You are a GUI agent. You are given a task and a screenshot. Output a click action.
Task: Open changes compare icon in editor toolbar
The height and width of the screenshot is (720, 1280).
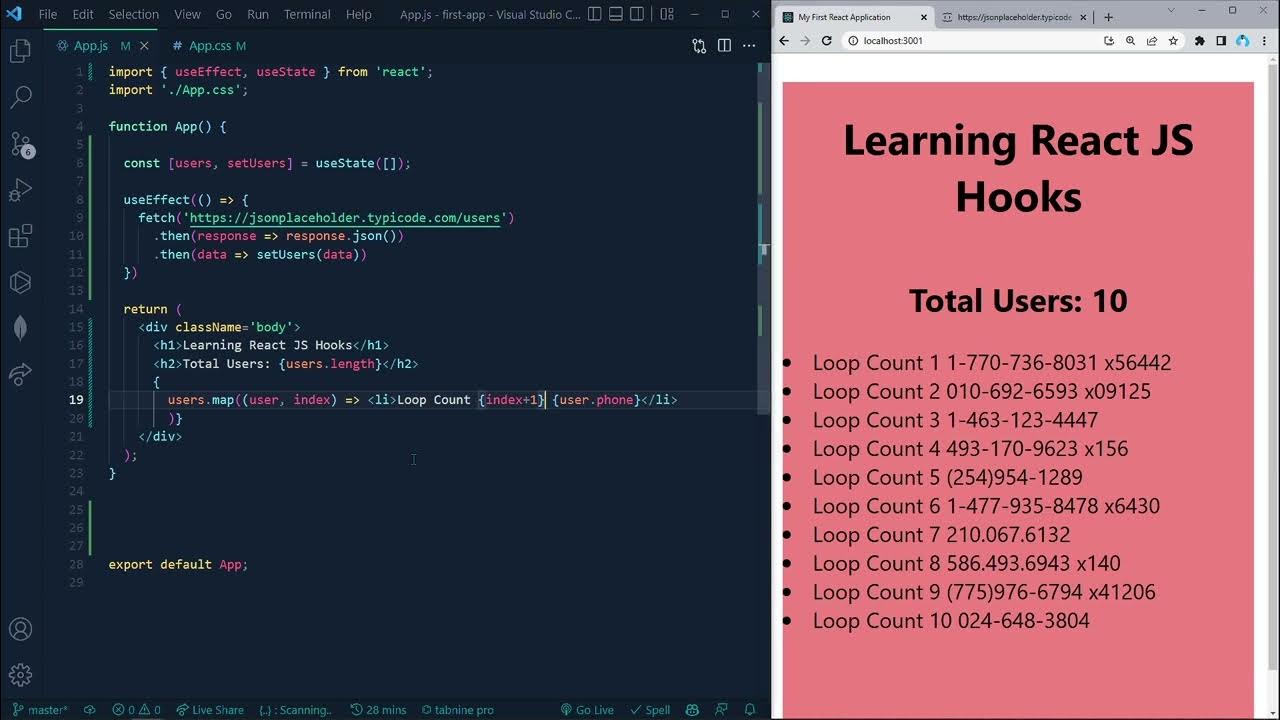[x=699, y=46]
